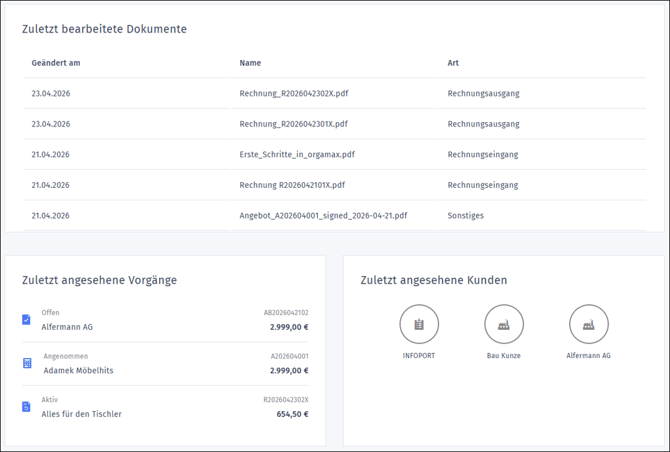
Task: Click the transaction number R2026042302X
Action: coord(286,400)
